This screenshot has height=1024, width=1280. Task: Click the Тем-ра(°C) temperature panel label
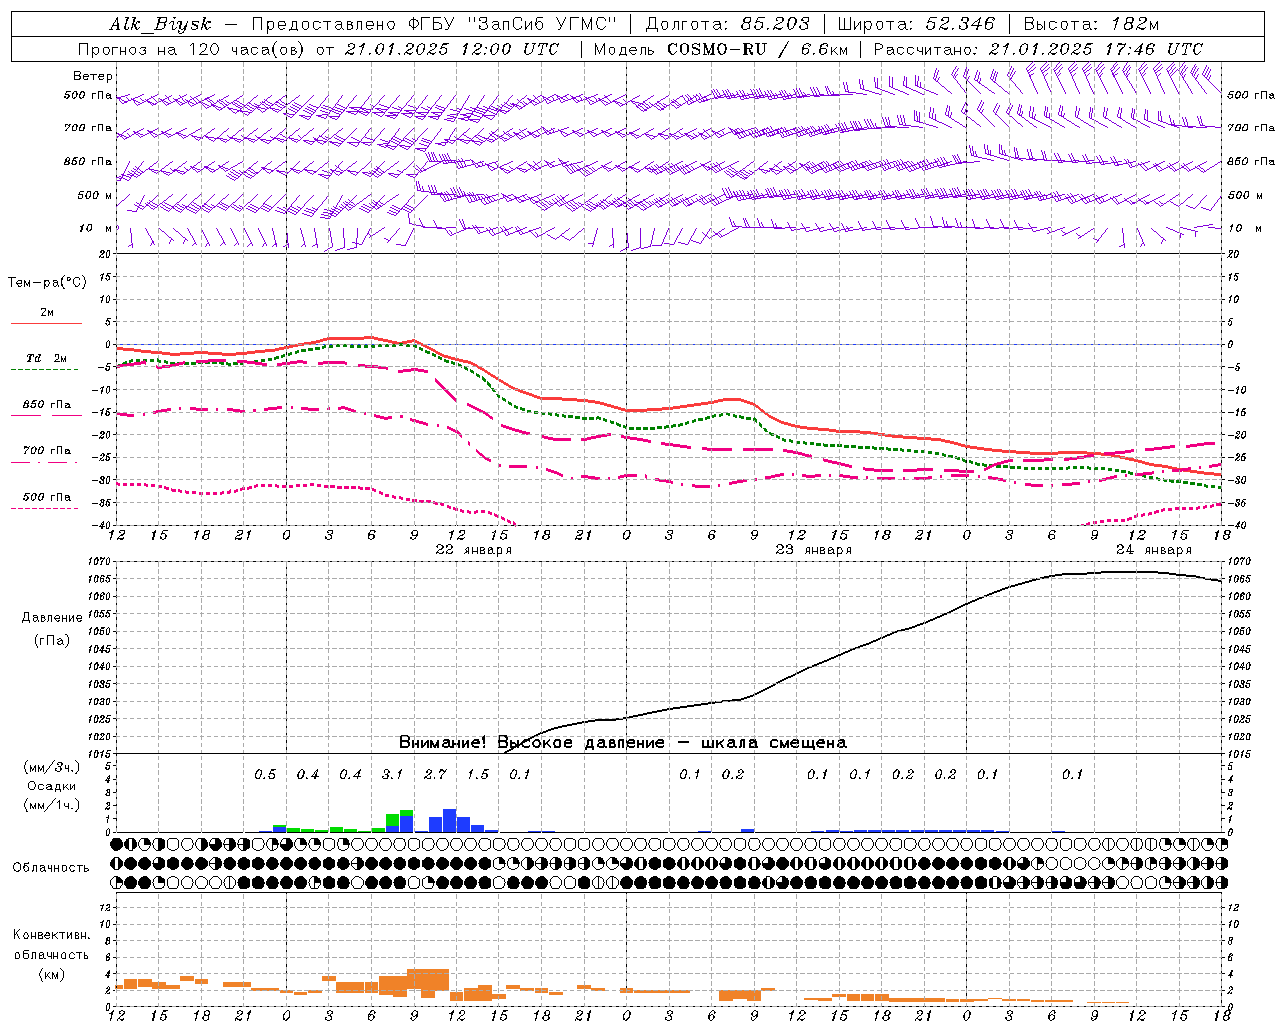(47, 282)
